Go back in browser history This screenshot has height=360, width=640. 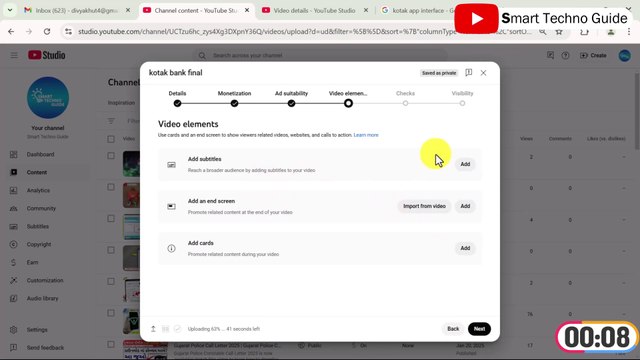[11, 31]
